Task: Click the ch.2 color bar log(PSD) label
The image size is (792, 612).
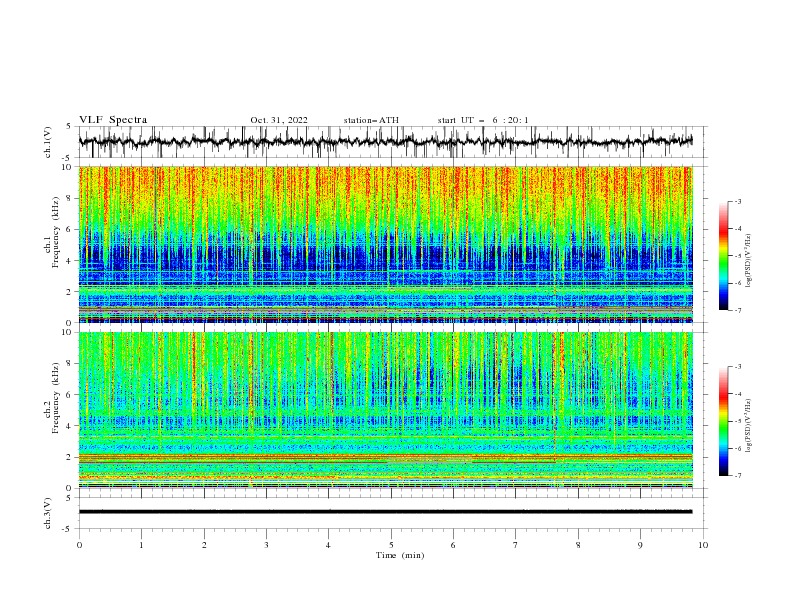Action: (749, 425)
